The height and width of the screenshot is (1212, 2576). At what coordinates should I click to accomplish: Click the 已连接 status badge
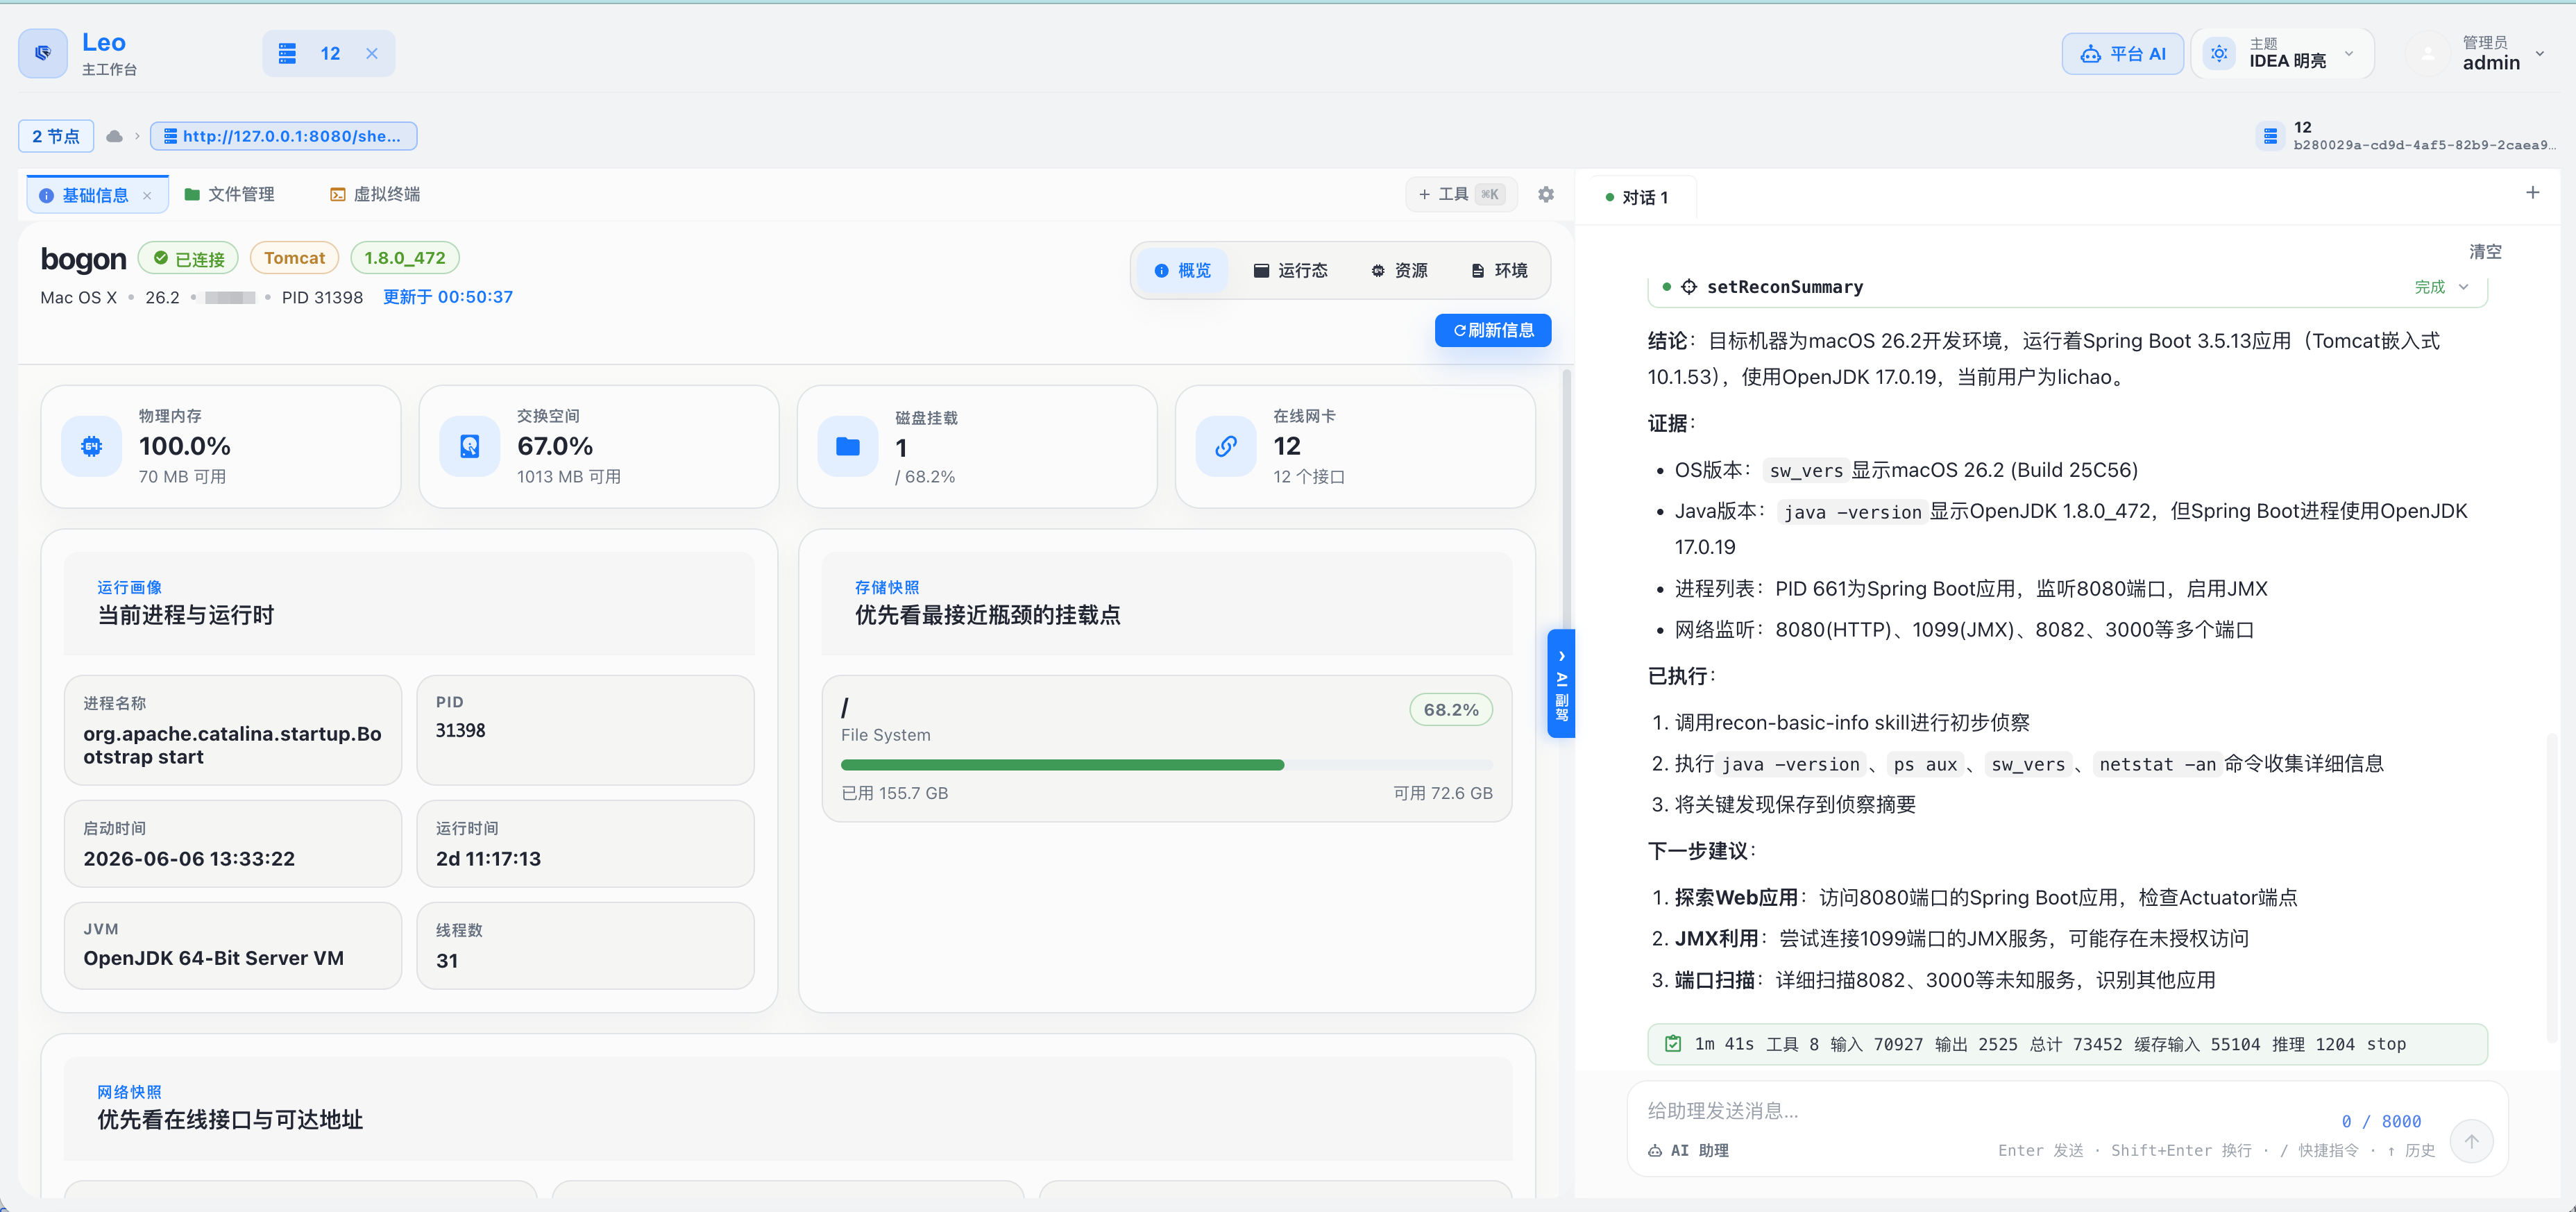point(188,258)
